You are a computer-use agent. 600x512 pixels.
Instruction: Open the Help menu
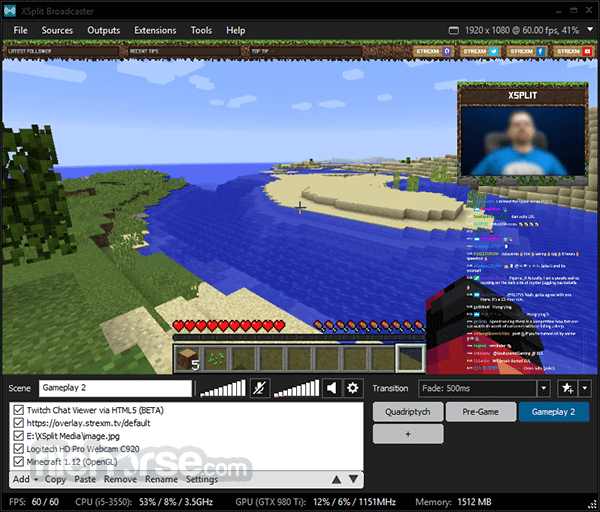click(x=236, y=30)
